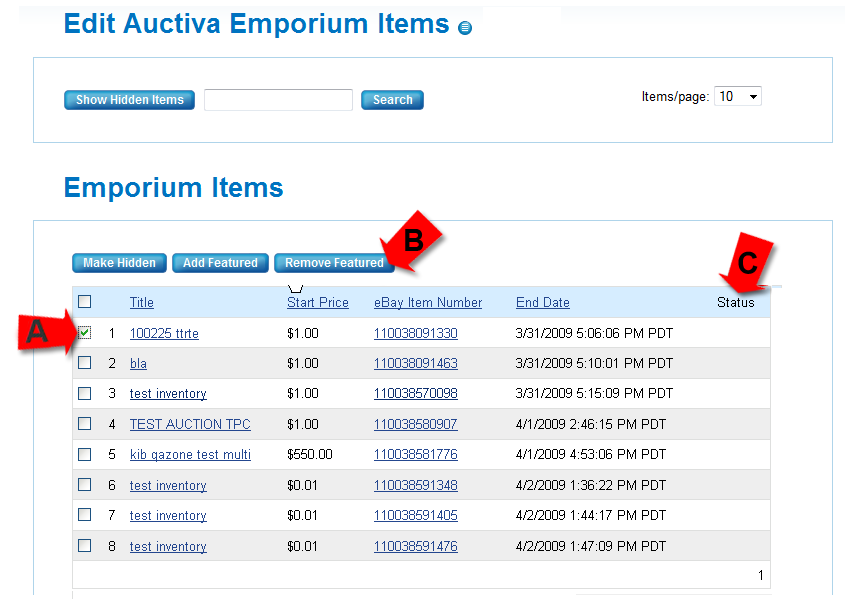Open eBay item 110038591348

coord(416,485)
